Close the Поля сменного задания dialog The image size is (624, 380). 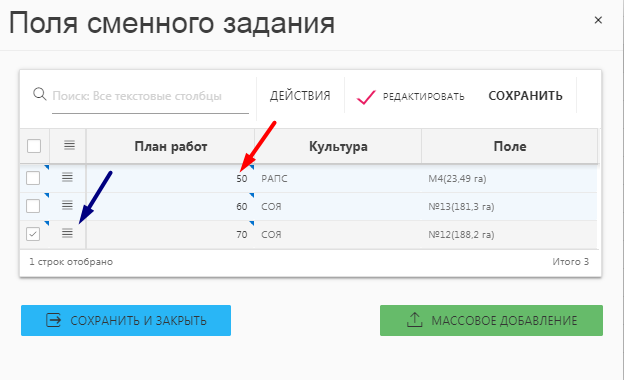click(598, 20)
